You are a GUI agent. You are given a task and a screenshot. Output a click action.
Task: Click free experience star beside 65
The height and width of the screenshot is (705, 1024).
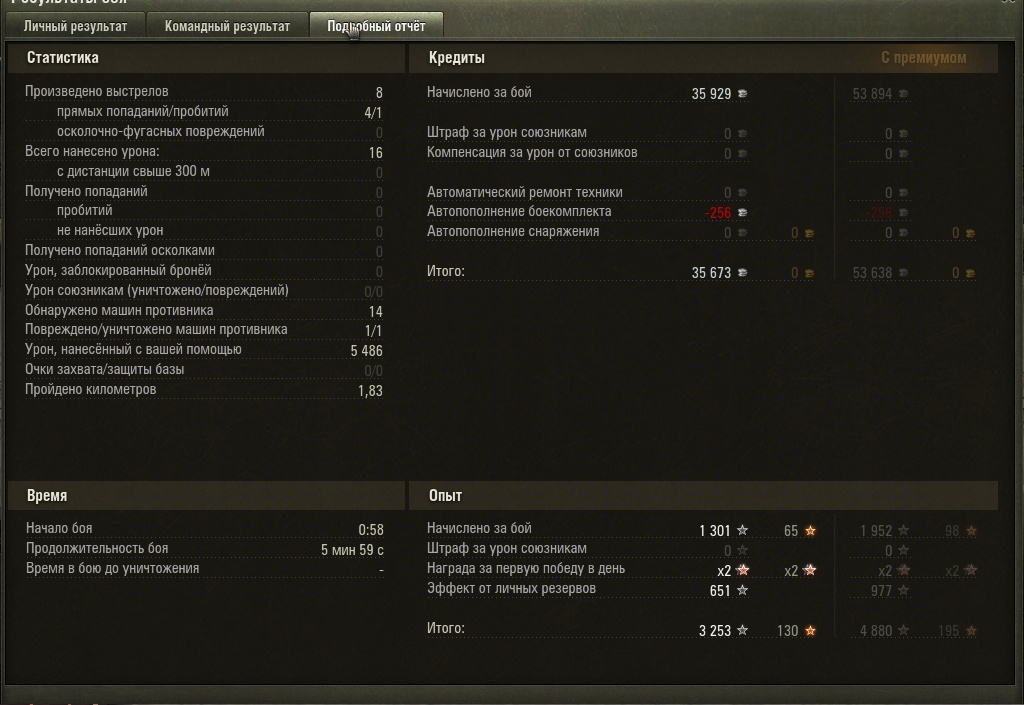pos(810,530)
